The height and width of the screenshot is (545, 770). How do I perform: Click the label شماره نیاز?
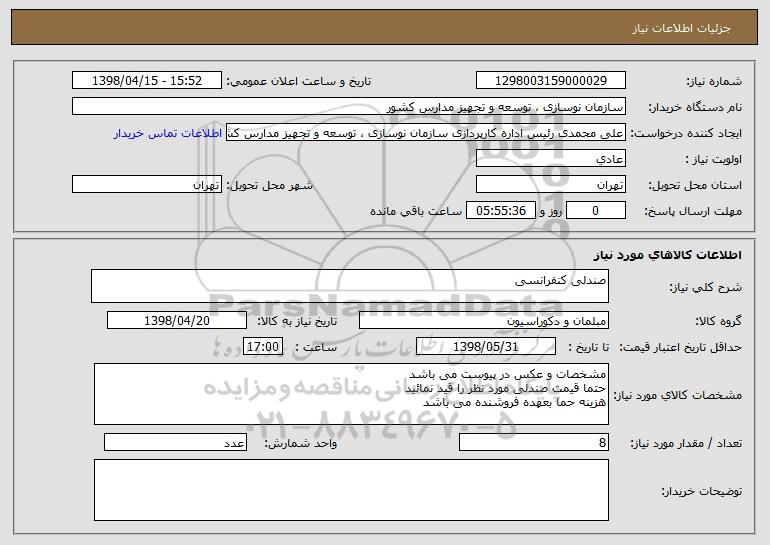716,82
